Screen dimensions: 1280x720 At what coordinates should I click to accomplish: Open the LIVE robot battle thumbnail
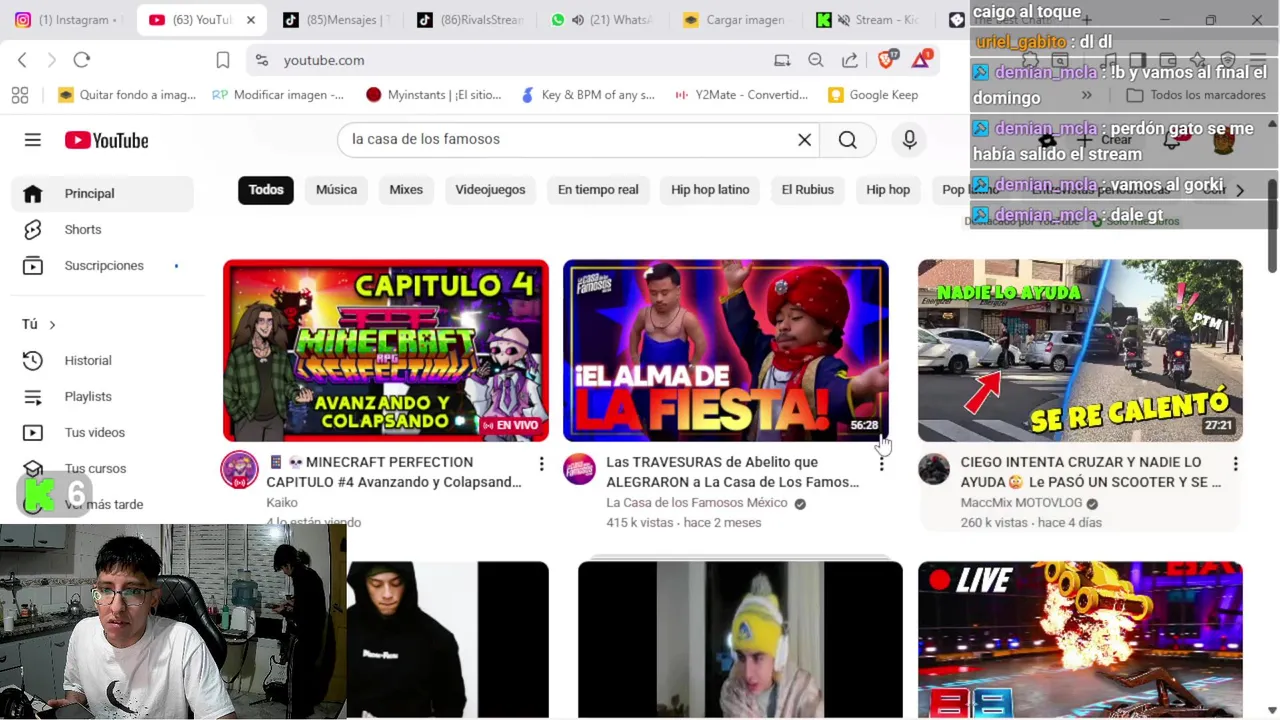pos(1080,640)
